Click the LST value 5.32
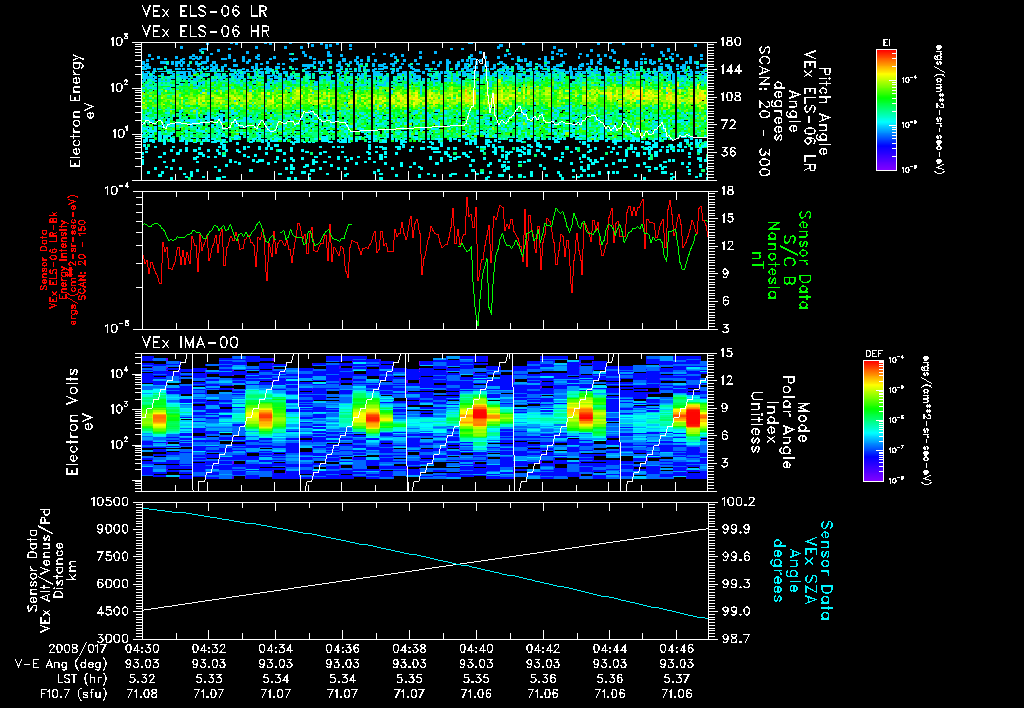This screenshot has width=1024, height=708. pyautogui.click(x=142, y=679)
